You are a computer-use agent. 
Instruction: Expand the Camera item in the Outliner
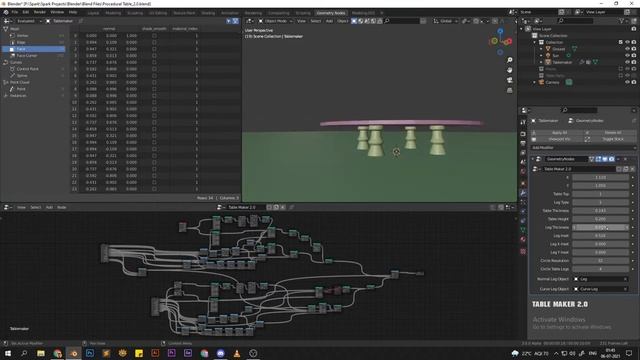pyautogui.click(x=535, y=82)
